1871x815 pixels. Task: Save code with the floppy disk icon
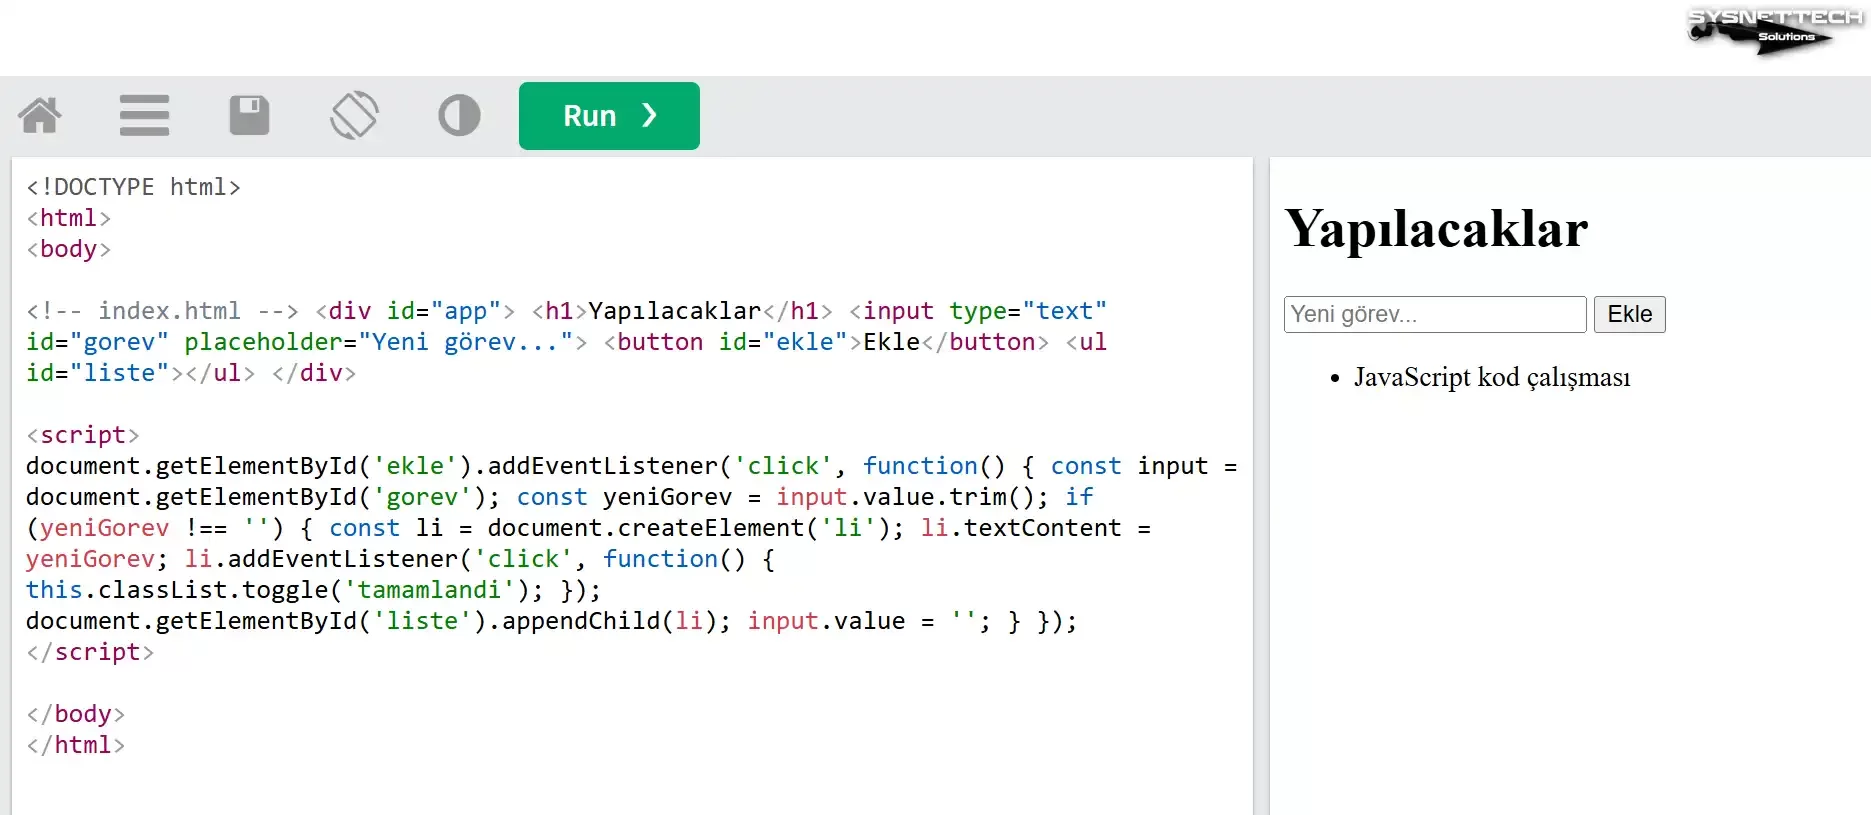pos(249,115)
